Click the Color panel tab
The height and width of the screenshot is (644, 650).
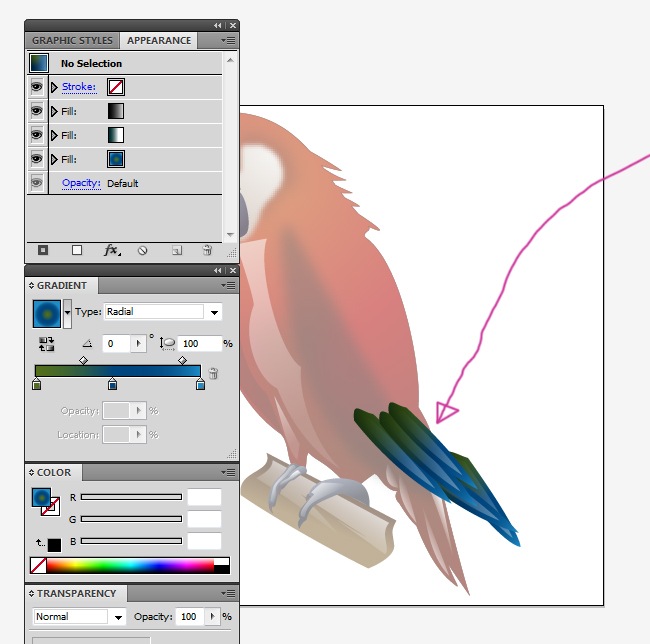pos(54,472)
